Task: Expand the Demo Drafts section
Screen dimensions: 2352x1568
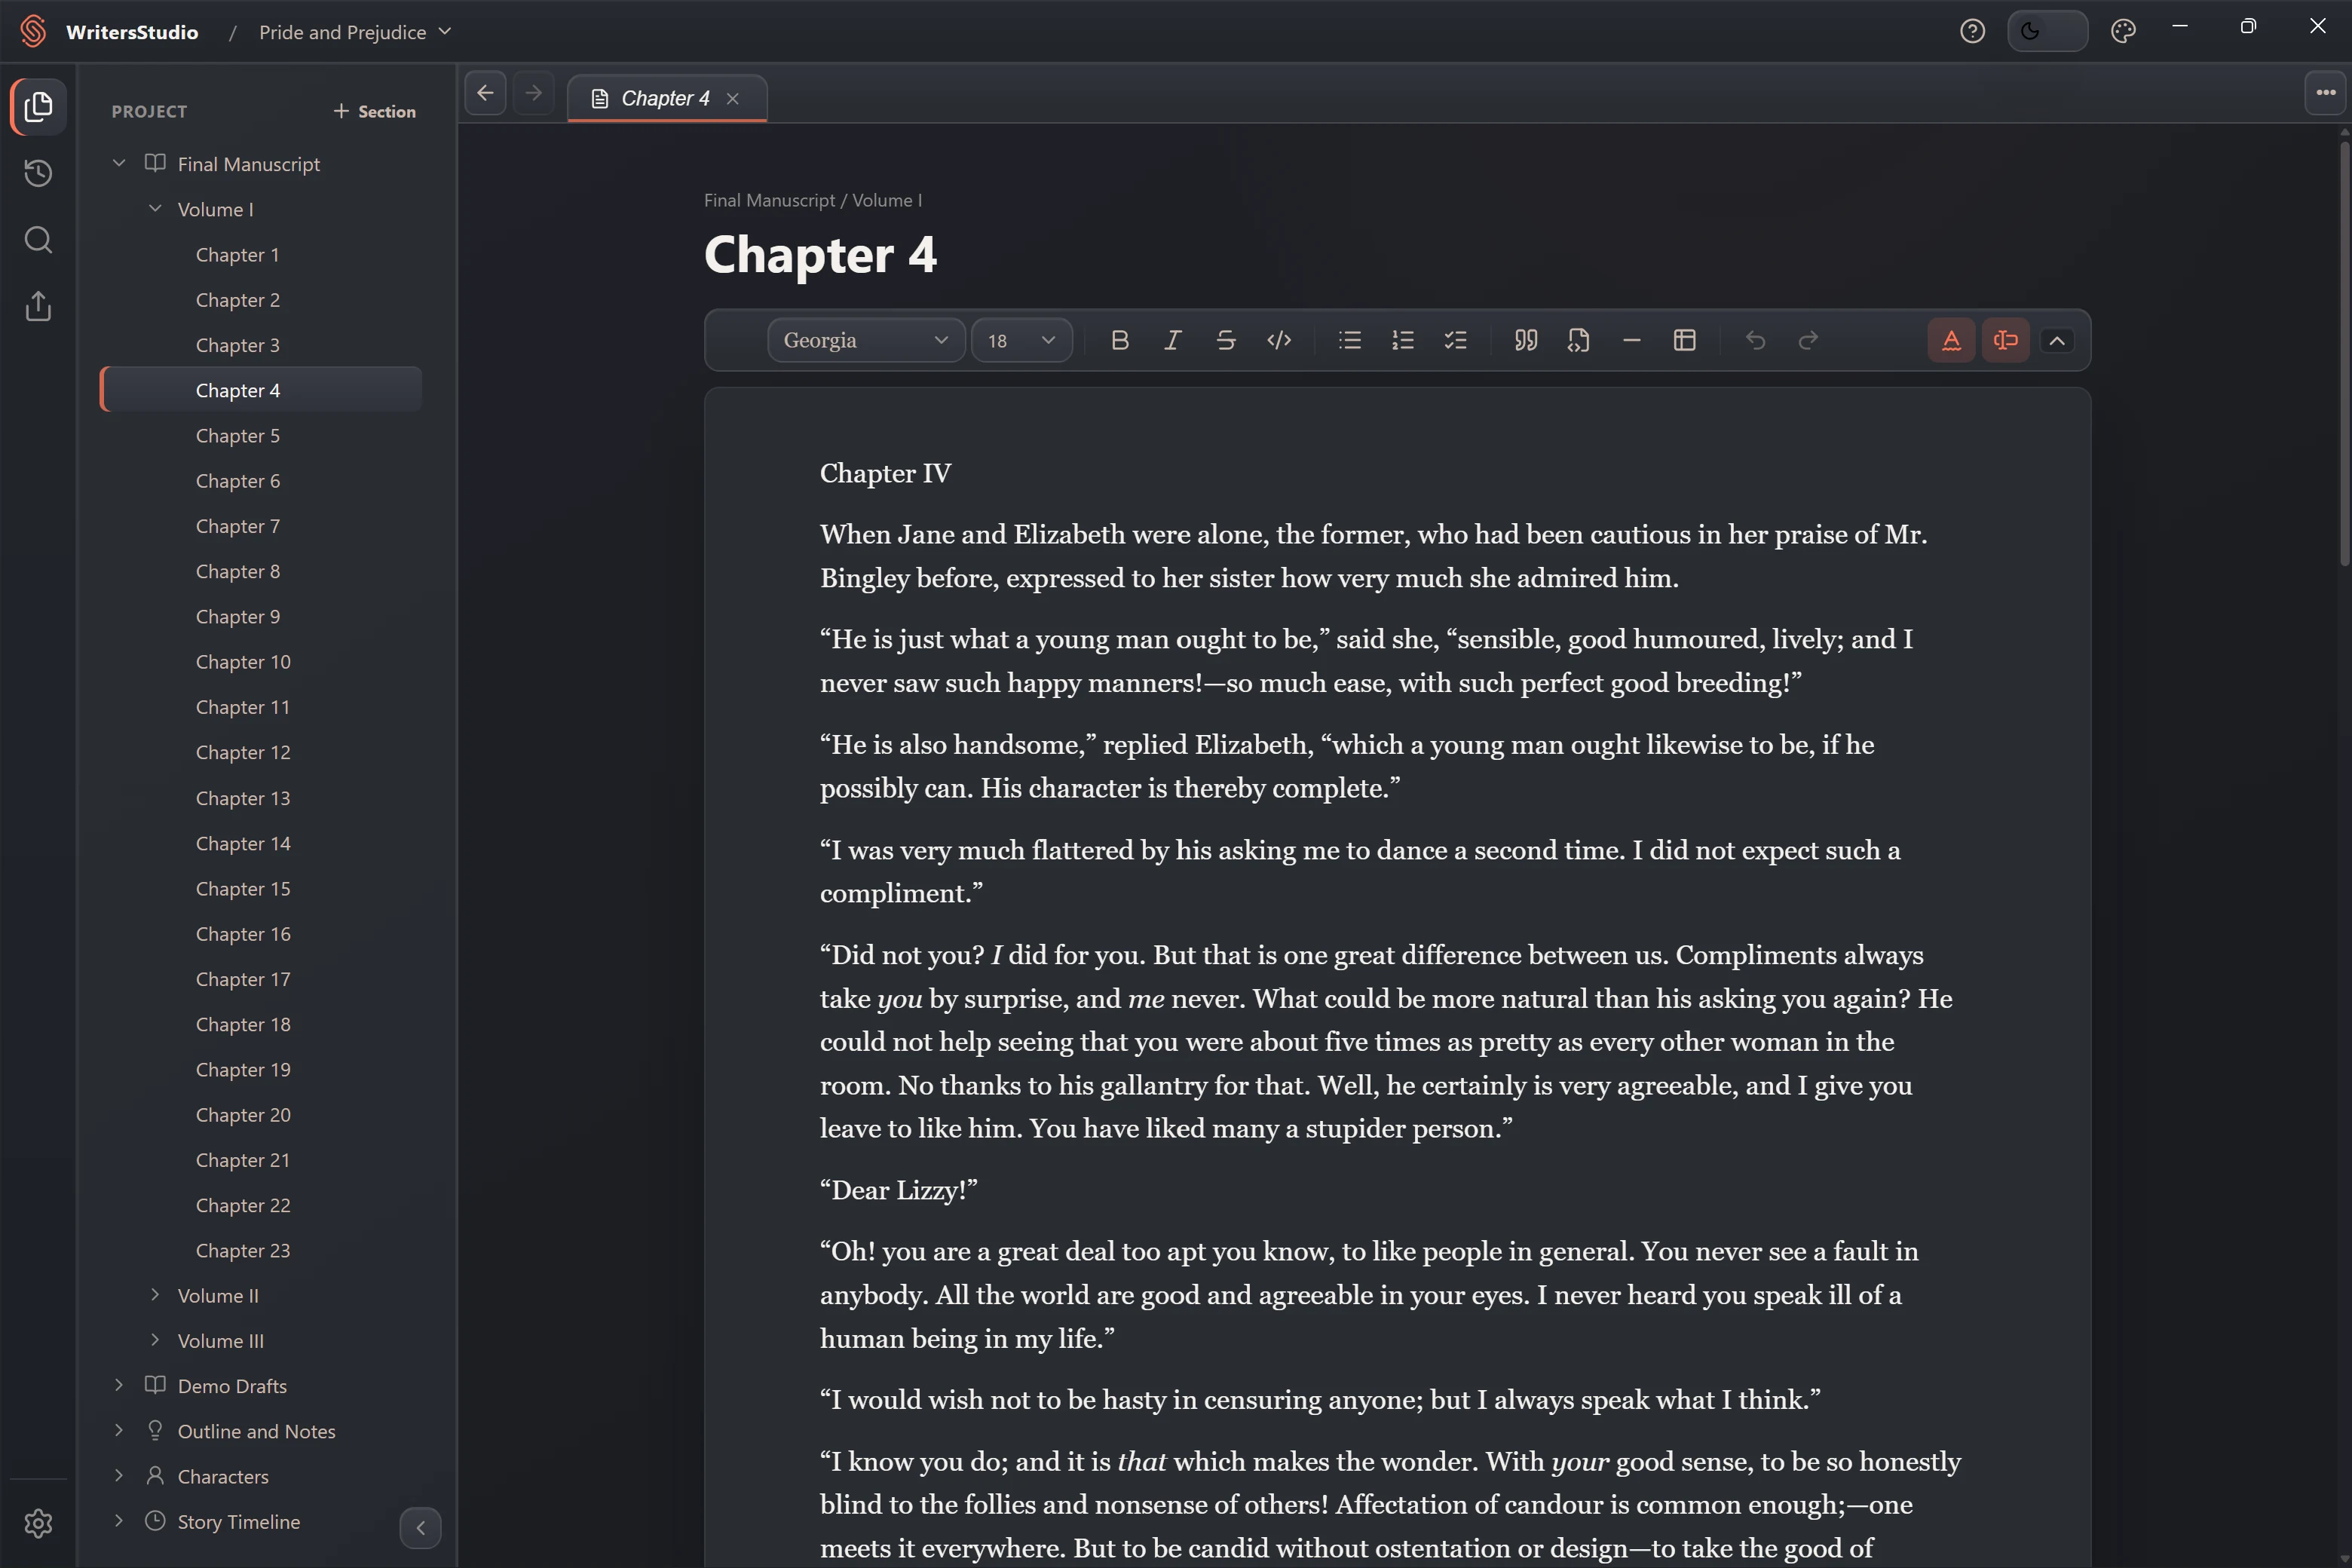Action: point(119,1385)
